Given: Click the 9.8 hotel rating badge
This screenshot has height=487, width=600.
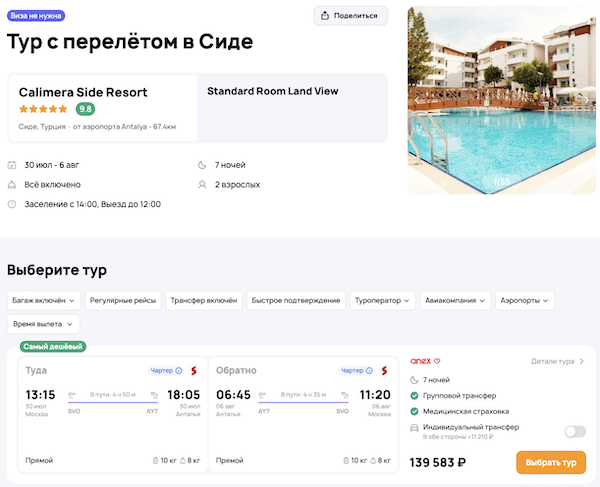Looking at the screenshot, I should [x=85, y=109].
